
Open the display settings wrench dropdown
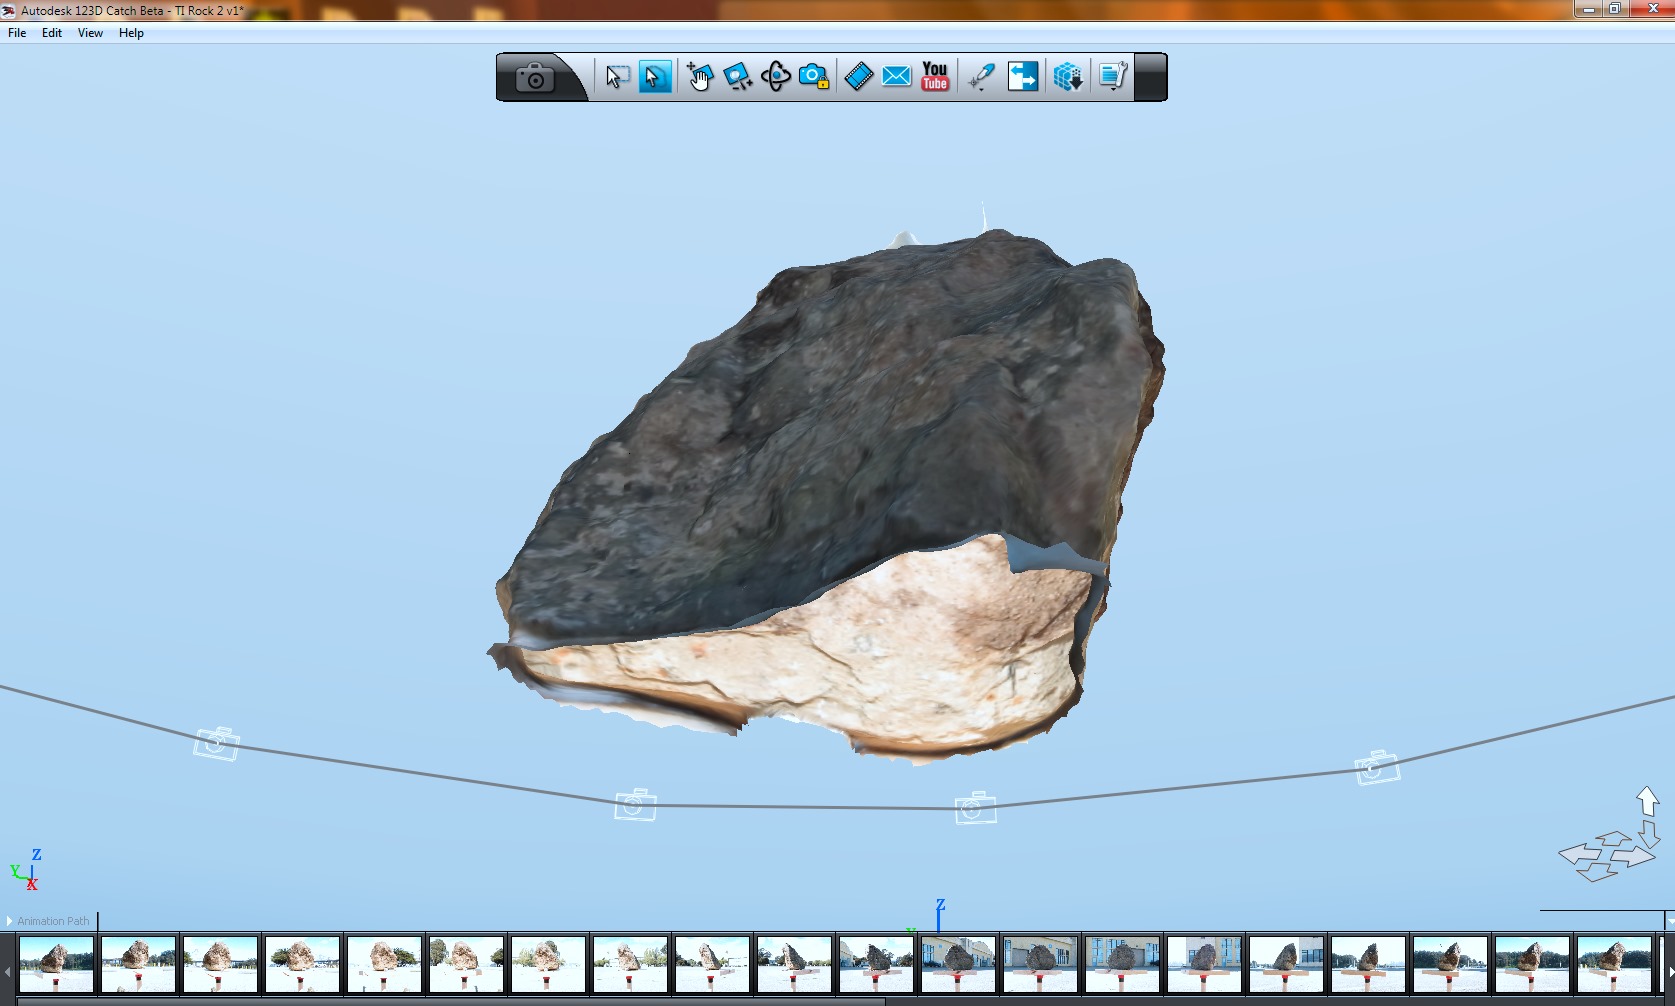click(x=1113, y=77)
